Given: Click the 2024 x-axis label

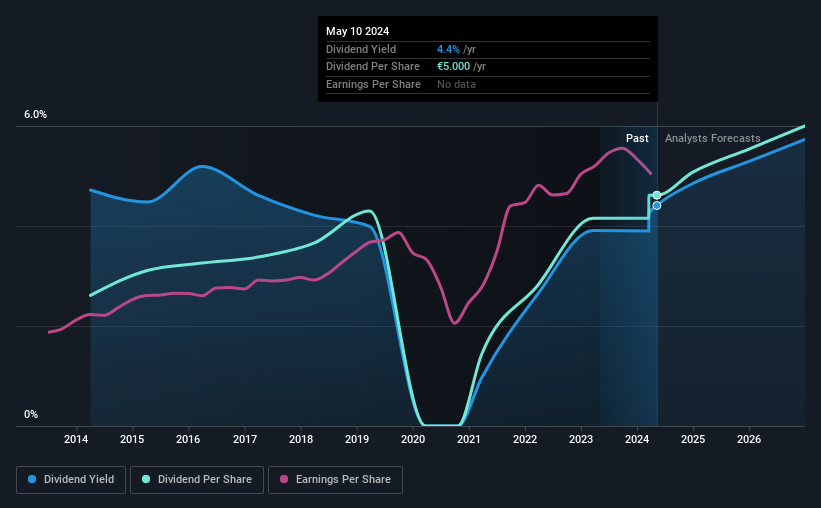Looking at the screenshot, I should [x=637, y=439].
